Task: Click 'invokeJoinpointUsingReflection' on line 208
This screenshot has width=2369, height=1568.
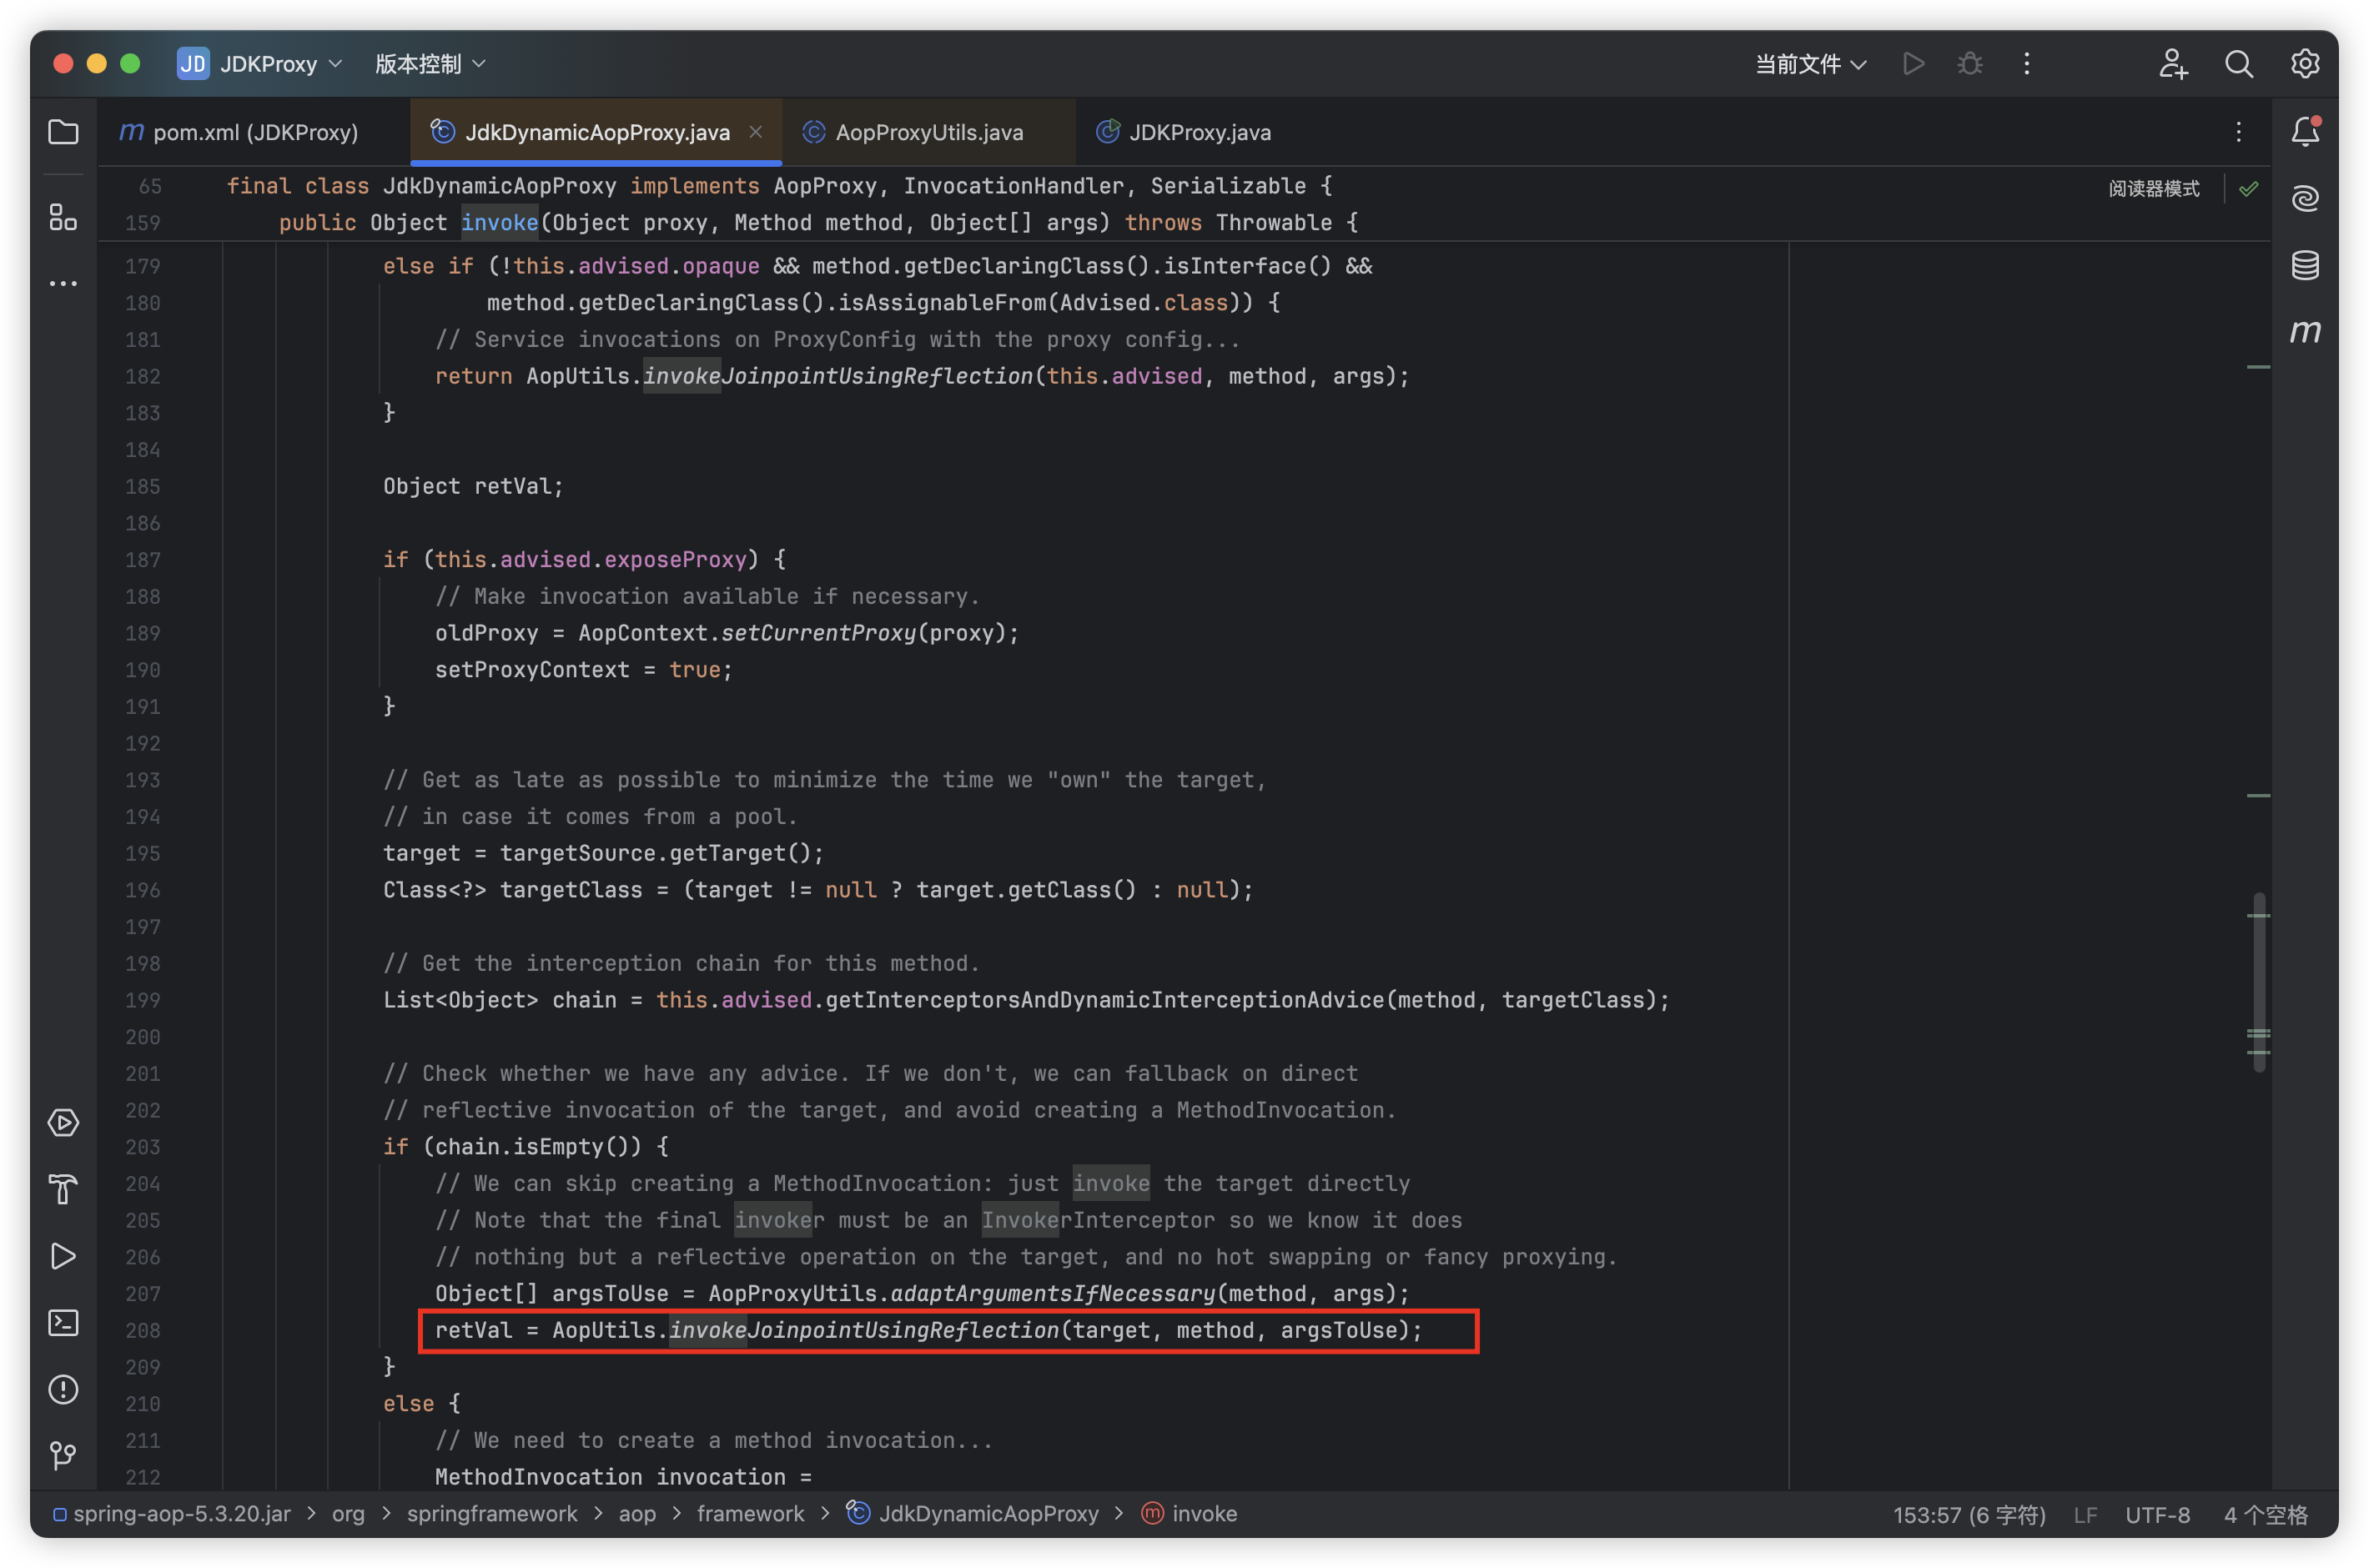Action: [x=864, y=1330]
